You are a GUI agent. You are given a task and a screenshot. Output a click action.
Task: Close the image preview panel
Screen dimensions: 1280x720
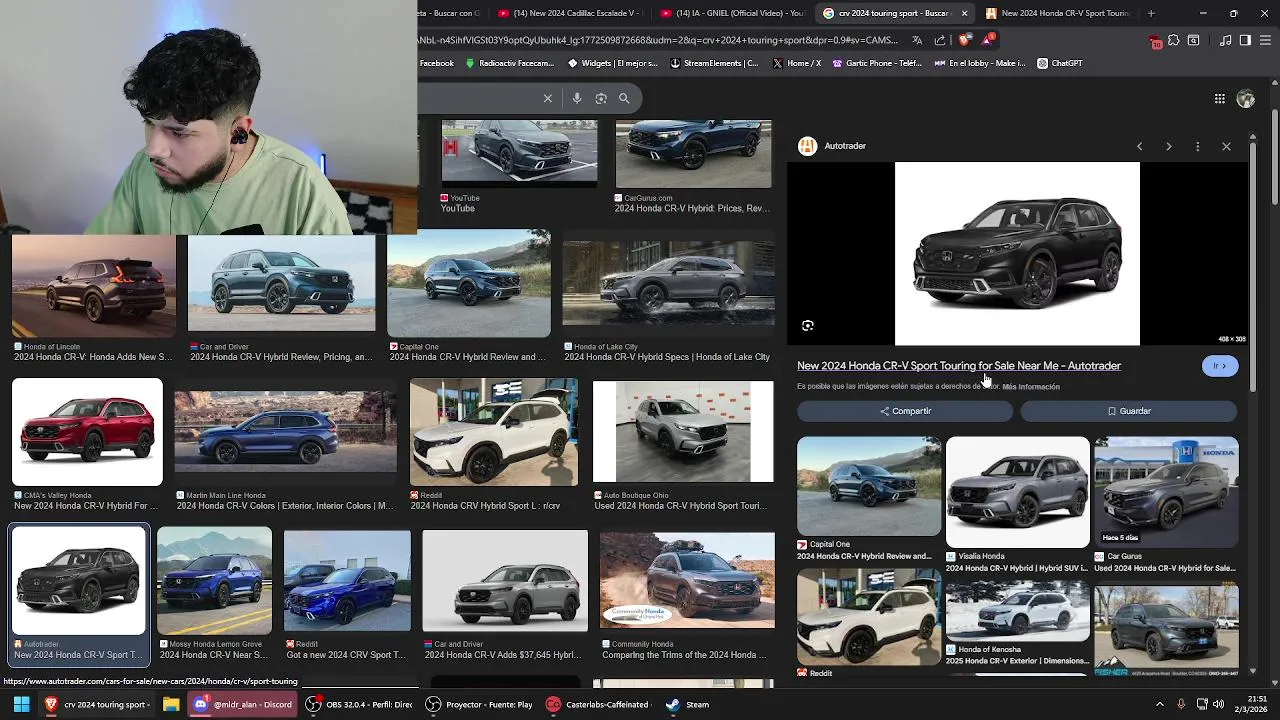coord(1226,146)
